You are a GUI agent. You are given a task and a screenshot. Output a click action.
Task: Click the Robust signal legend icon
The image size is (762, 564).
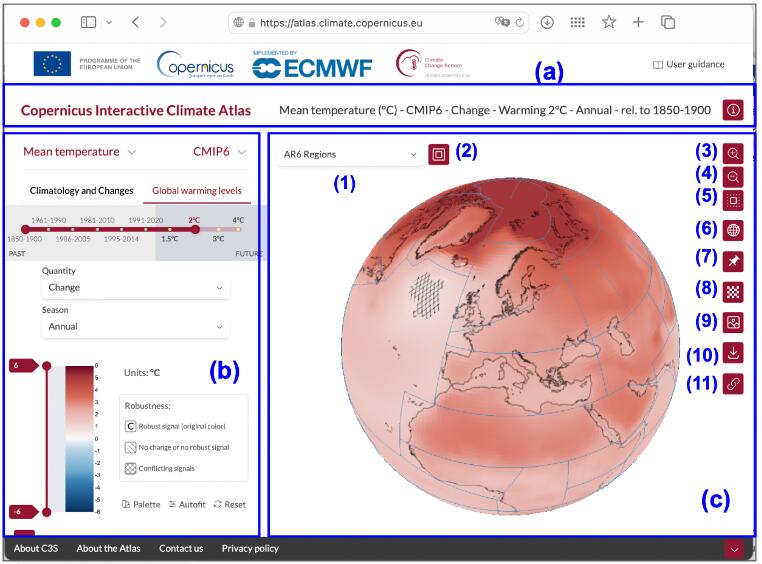click(130, 427)
